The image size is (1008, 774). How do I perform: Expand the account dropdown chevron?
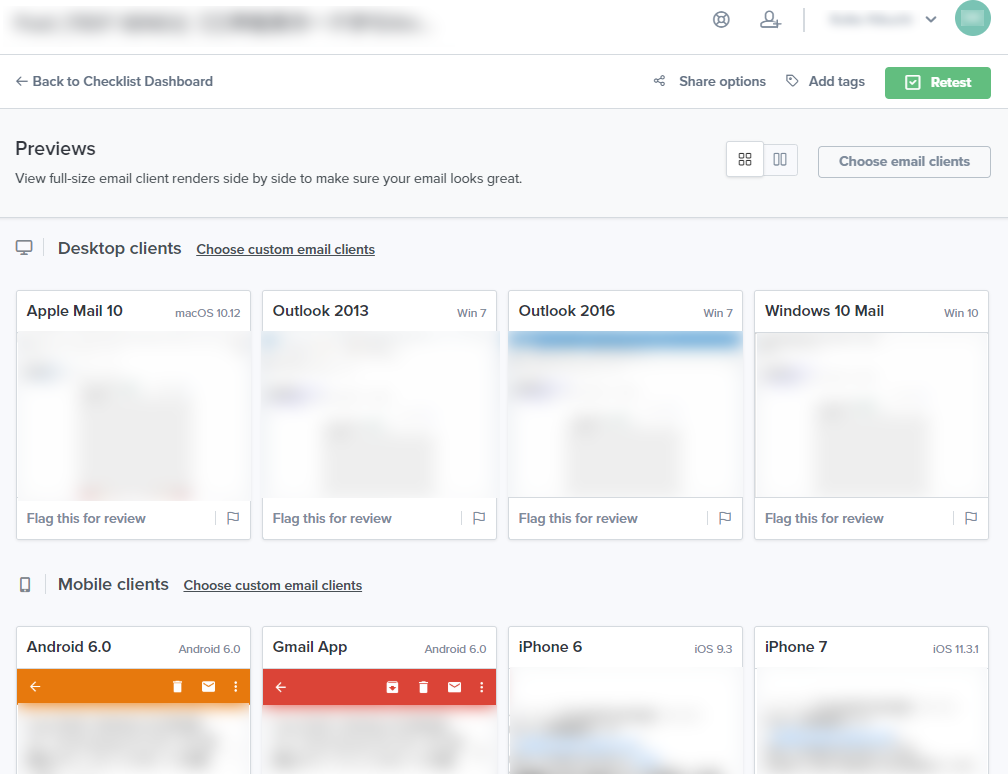tap(930, 19)
